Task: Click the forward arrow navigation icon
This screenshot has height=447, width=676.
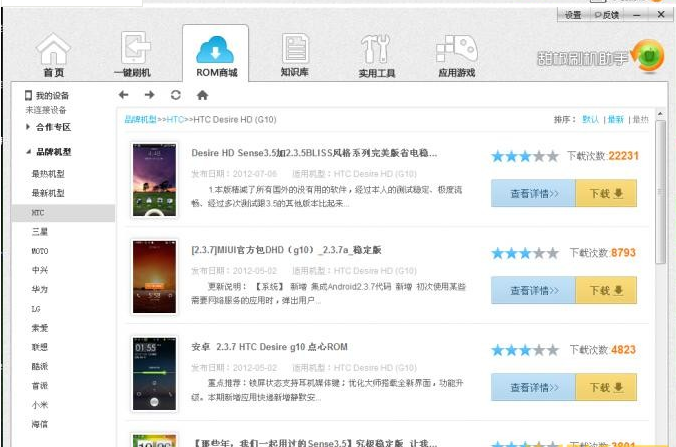Action: click(x=150, y=95)
